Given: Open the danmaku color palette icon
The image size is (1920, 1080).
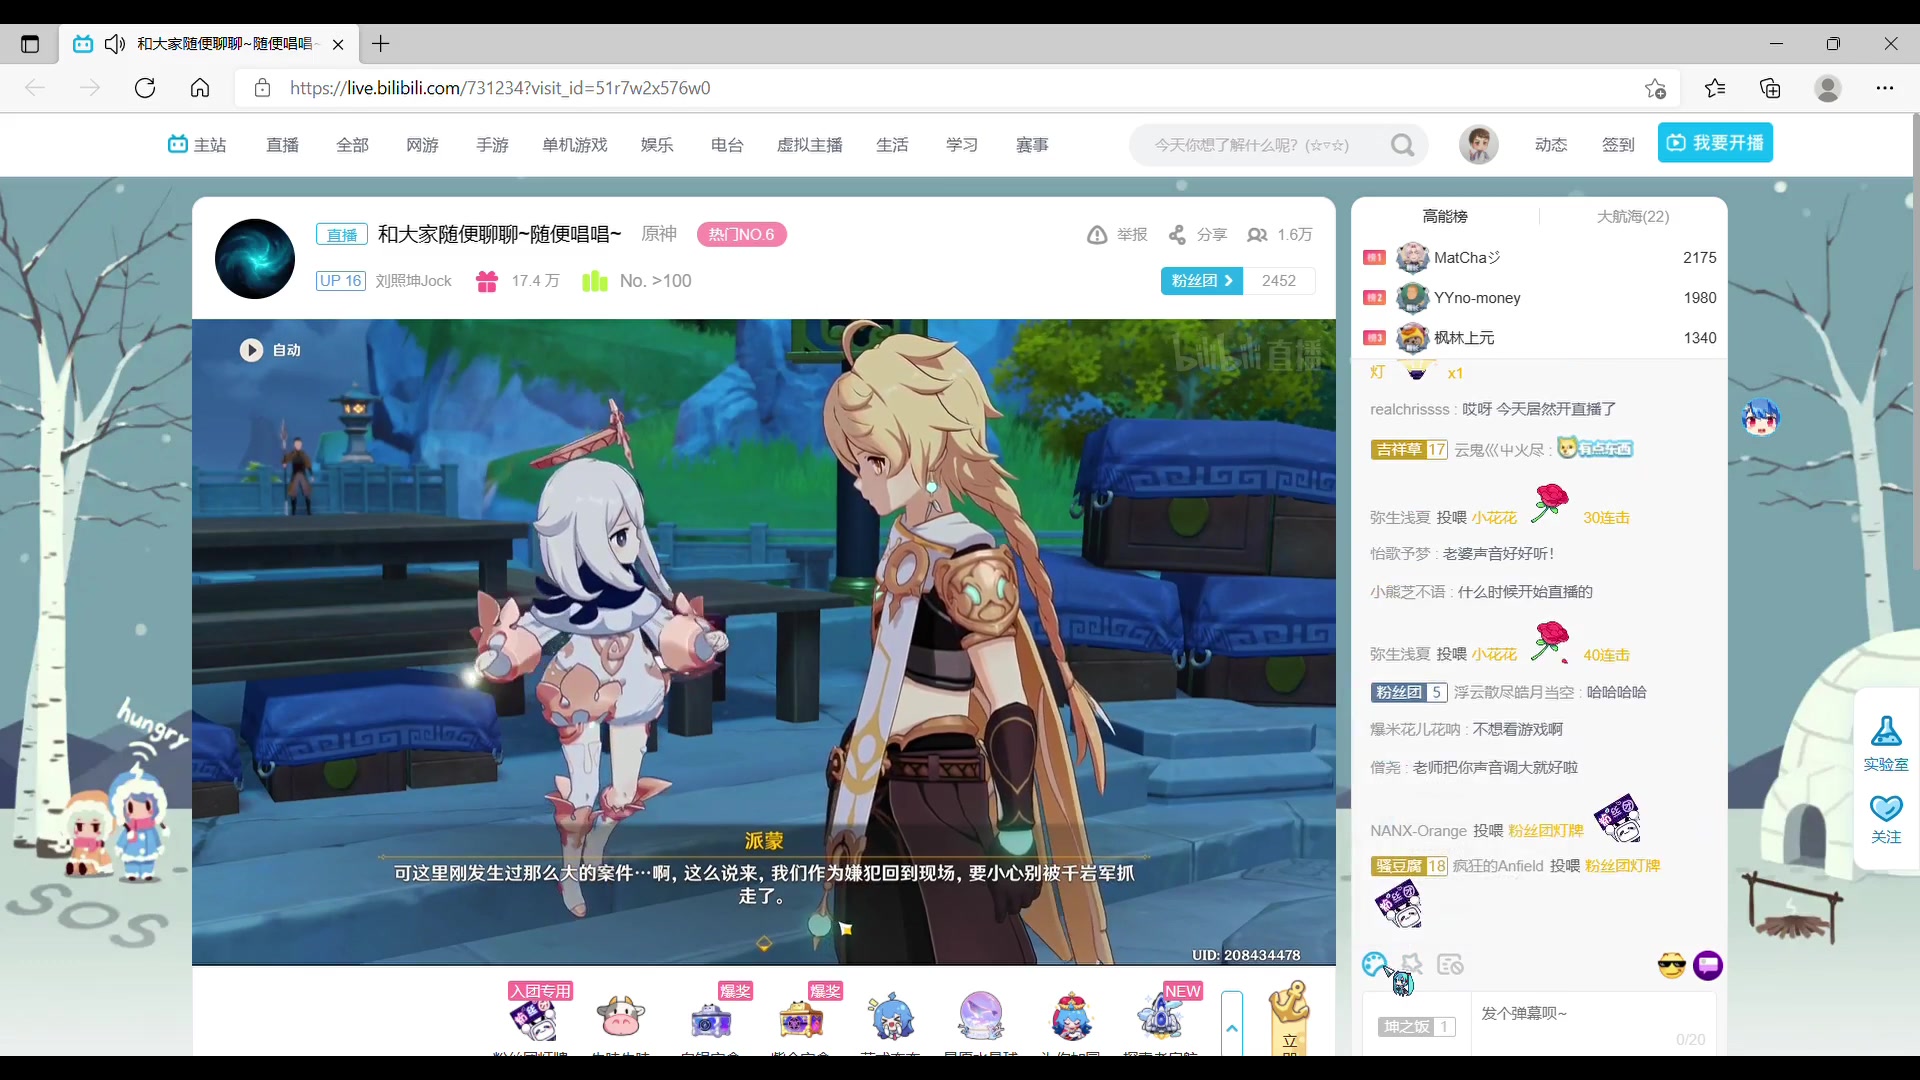Looking at the screenshot, I should 1373,964.
